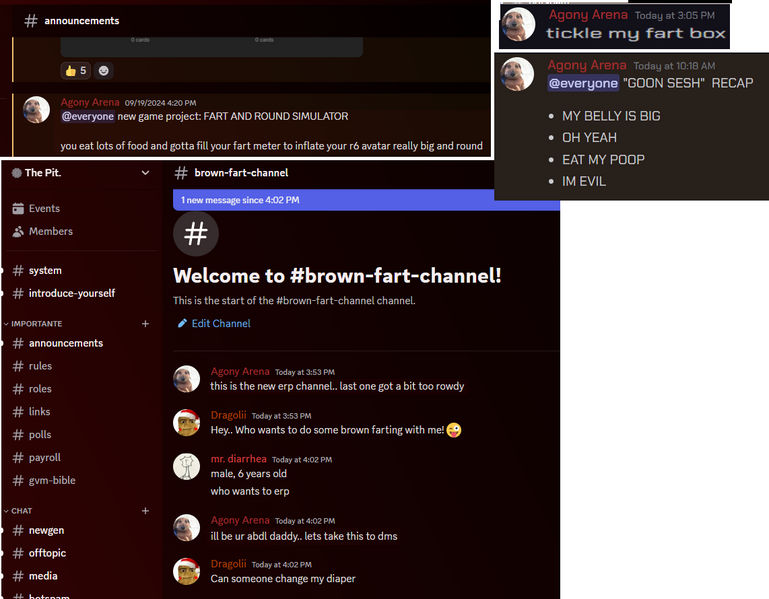Click the add reaction smiley icon
769x599 pixels.
coord(104,70)
